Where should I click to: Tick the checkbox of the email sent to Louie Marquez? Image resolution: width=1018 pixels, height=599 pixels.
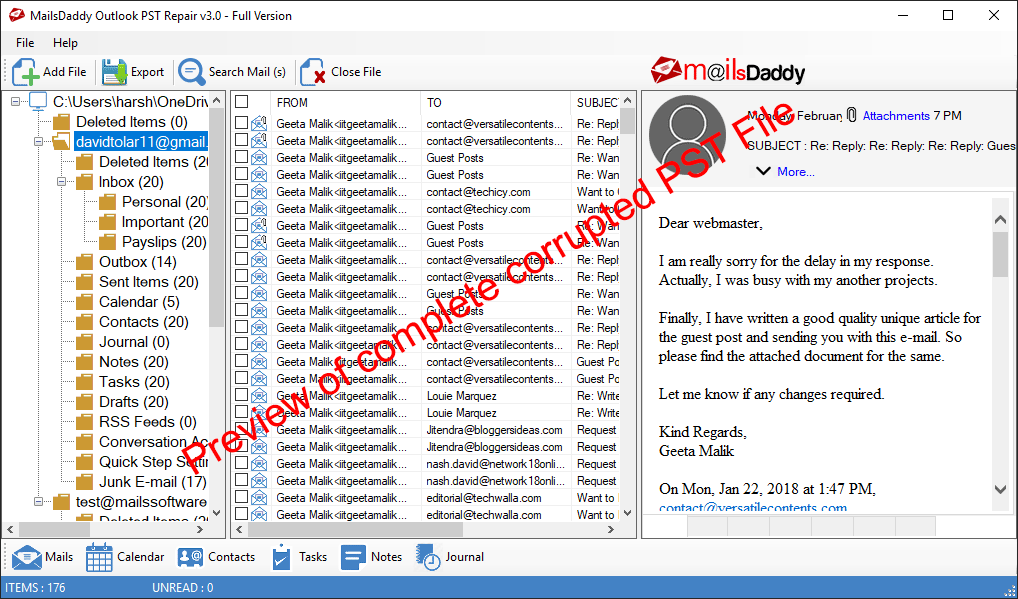click(x=241, y=396)
